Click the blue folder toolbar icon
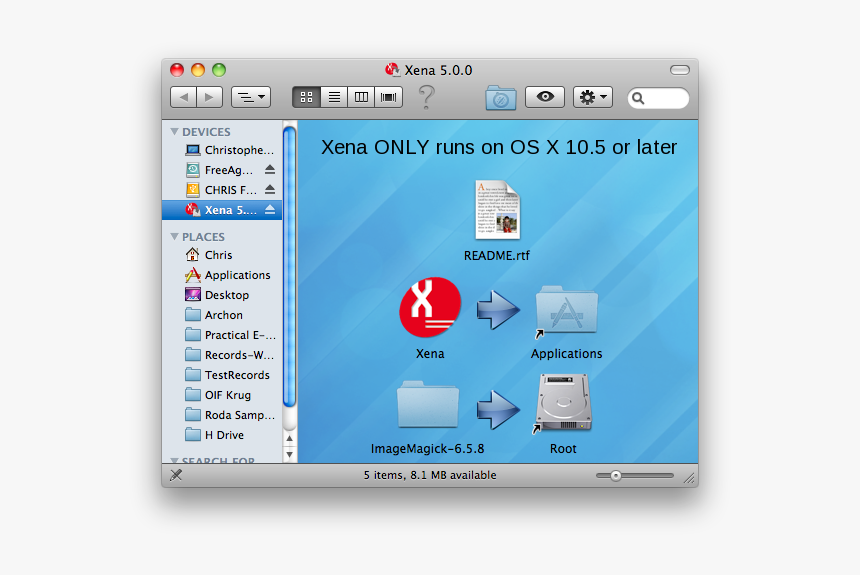Viewport: 860px width, 575px height. [501, 98]
